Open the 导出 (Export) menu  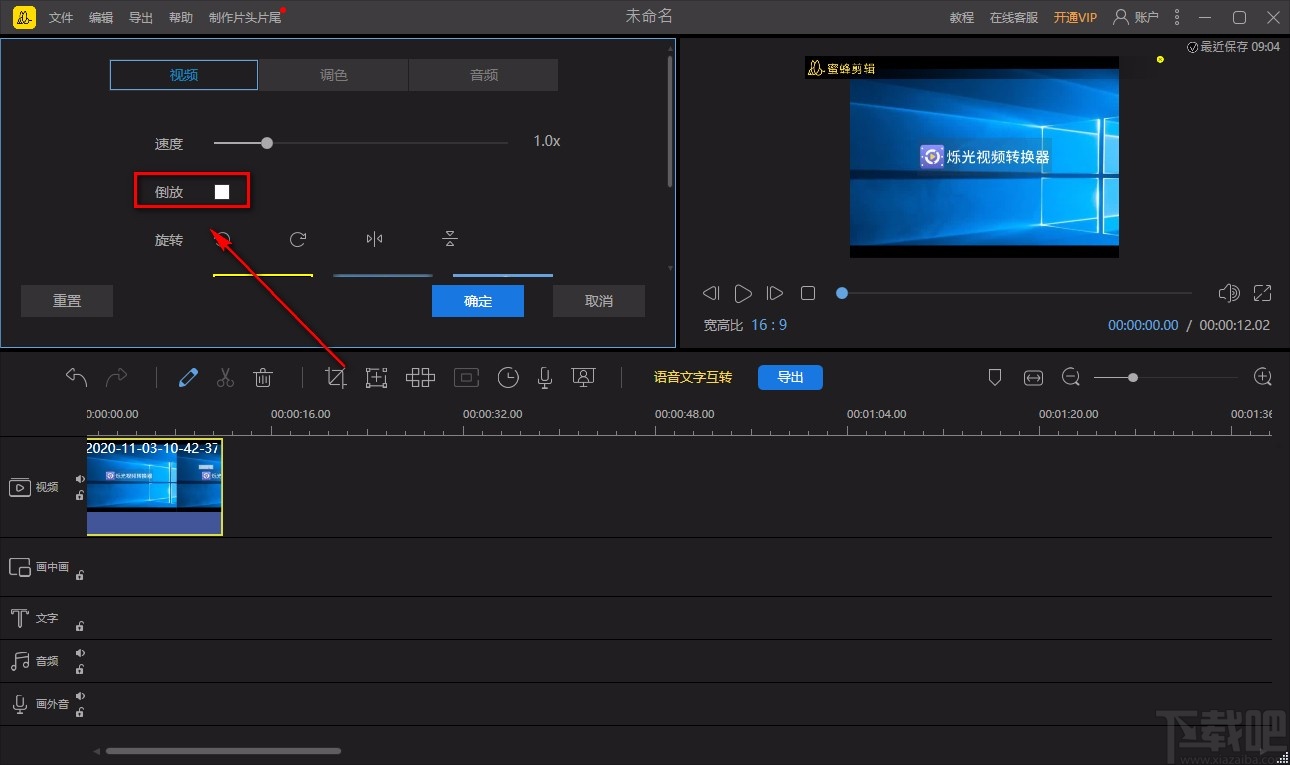pyautogui.click(x=141, y=18)
